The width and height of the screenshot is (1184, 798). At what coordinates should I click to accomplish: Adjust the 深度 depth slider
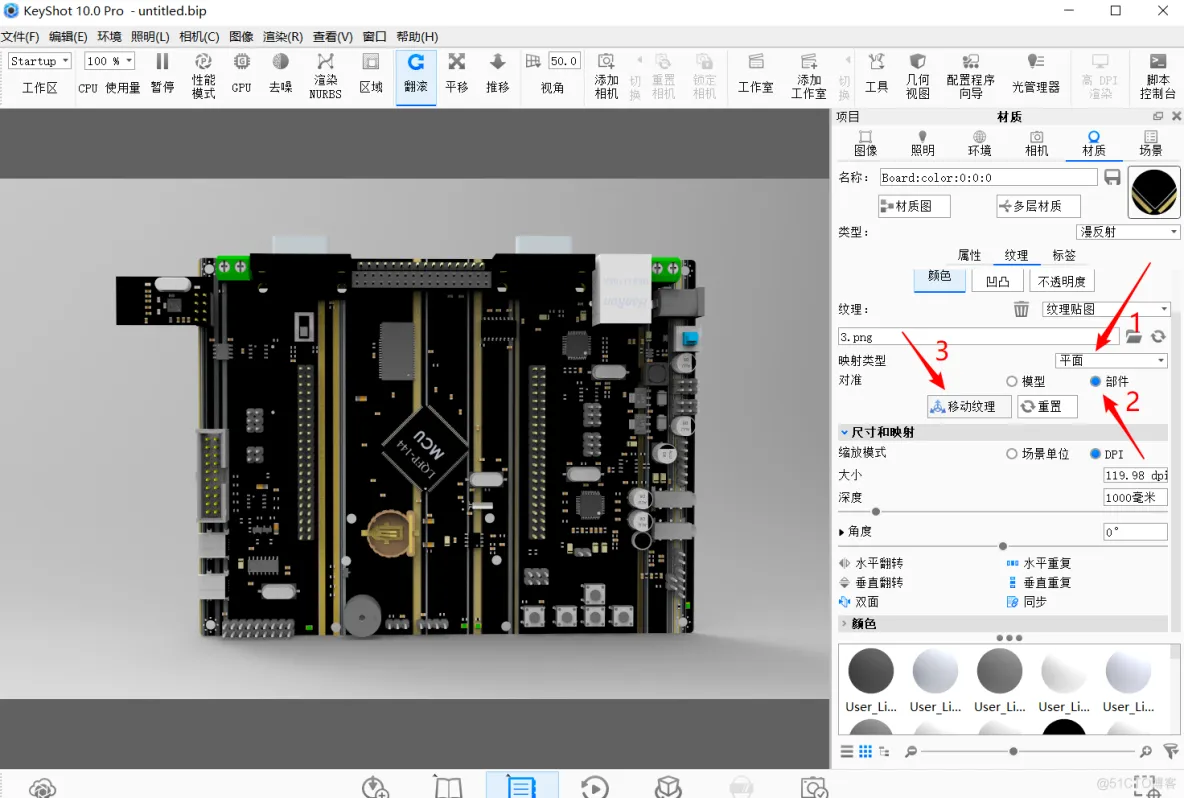pos(876,512)
